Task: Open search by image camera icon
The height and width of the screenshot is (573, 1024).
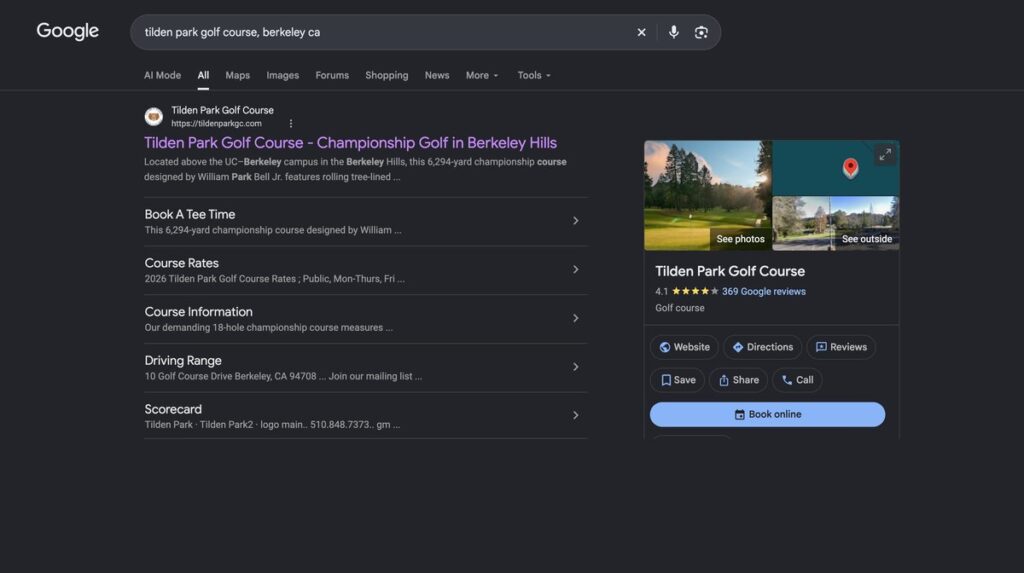Action: click(x=701, y=32)
